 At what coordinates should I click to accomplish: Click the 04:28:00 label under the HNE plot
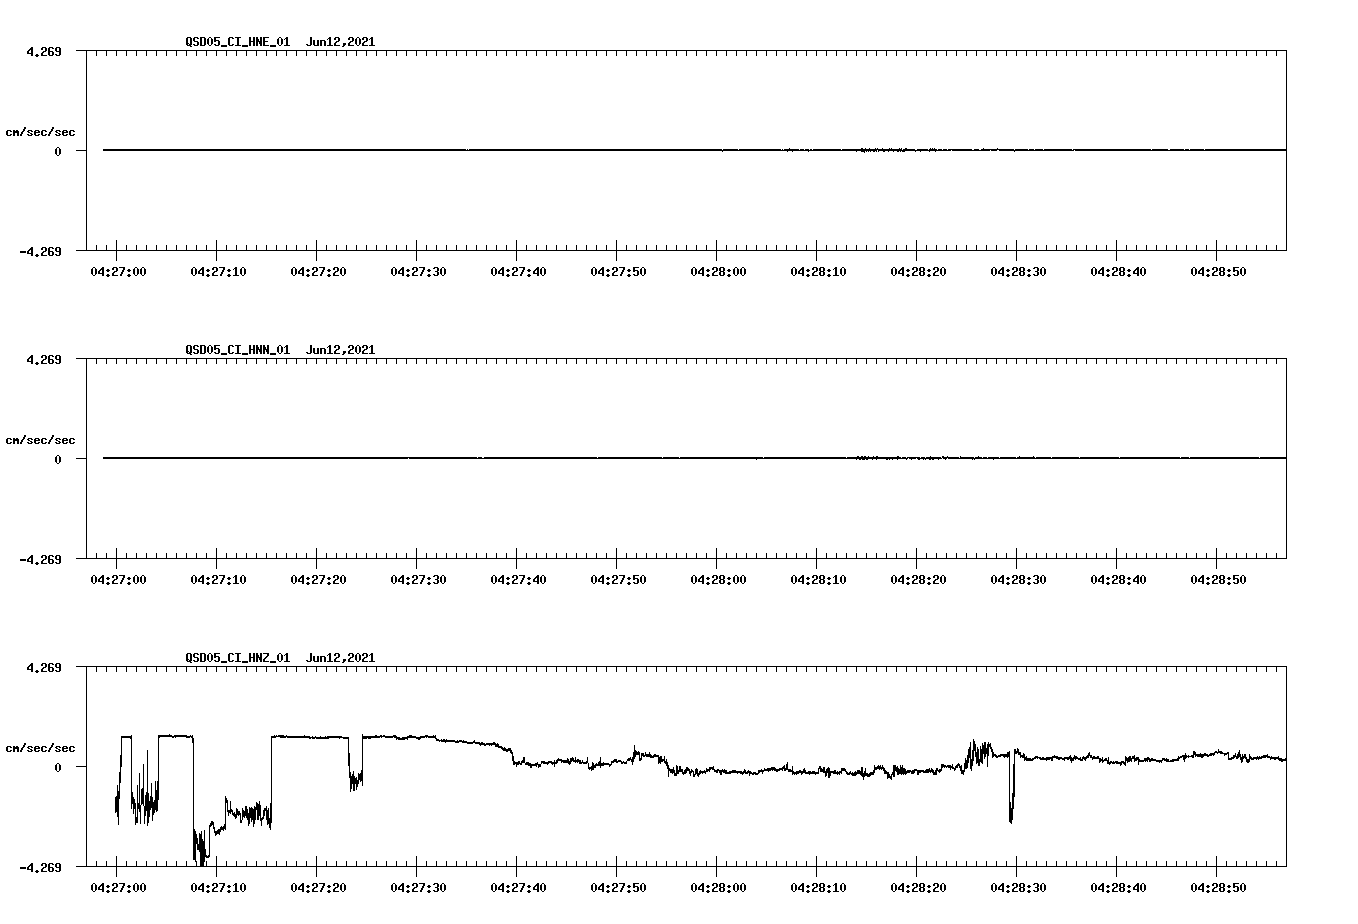point(718,272)
